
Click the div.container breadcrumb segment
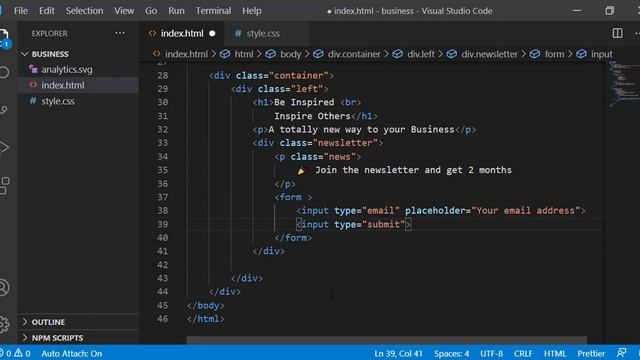click(x=354, y=54)
